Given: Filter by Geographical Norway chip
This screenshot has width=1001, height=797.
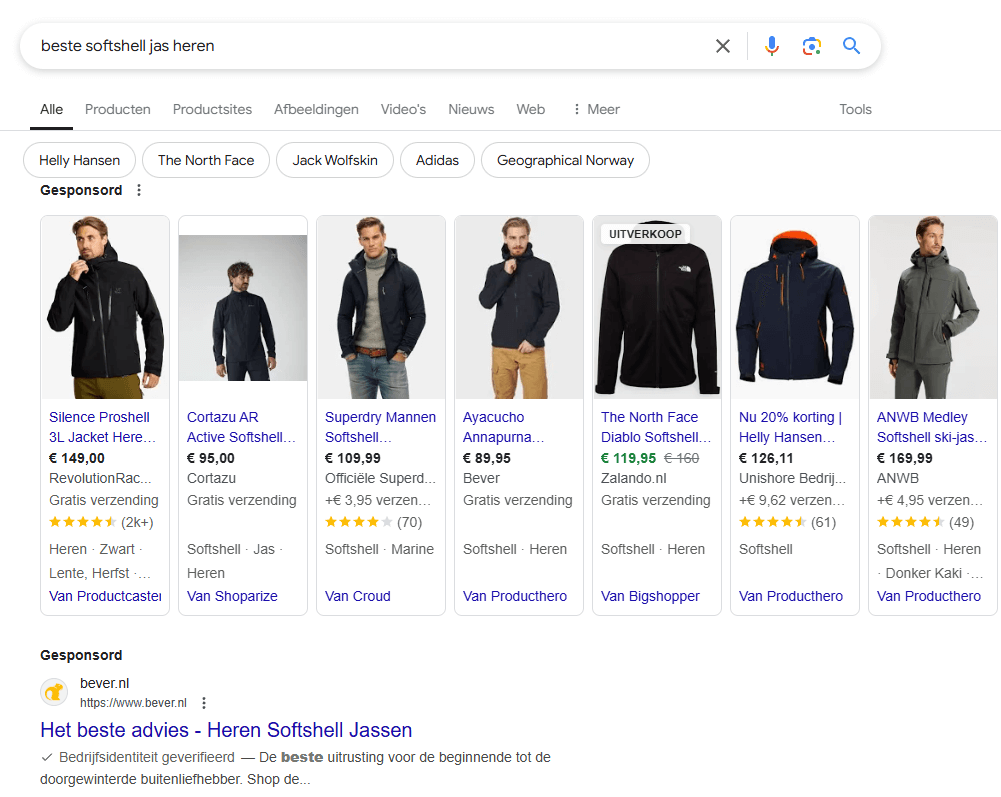Looking at the screenshot, I should [x=565, y=160].
